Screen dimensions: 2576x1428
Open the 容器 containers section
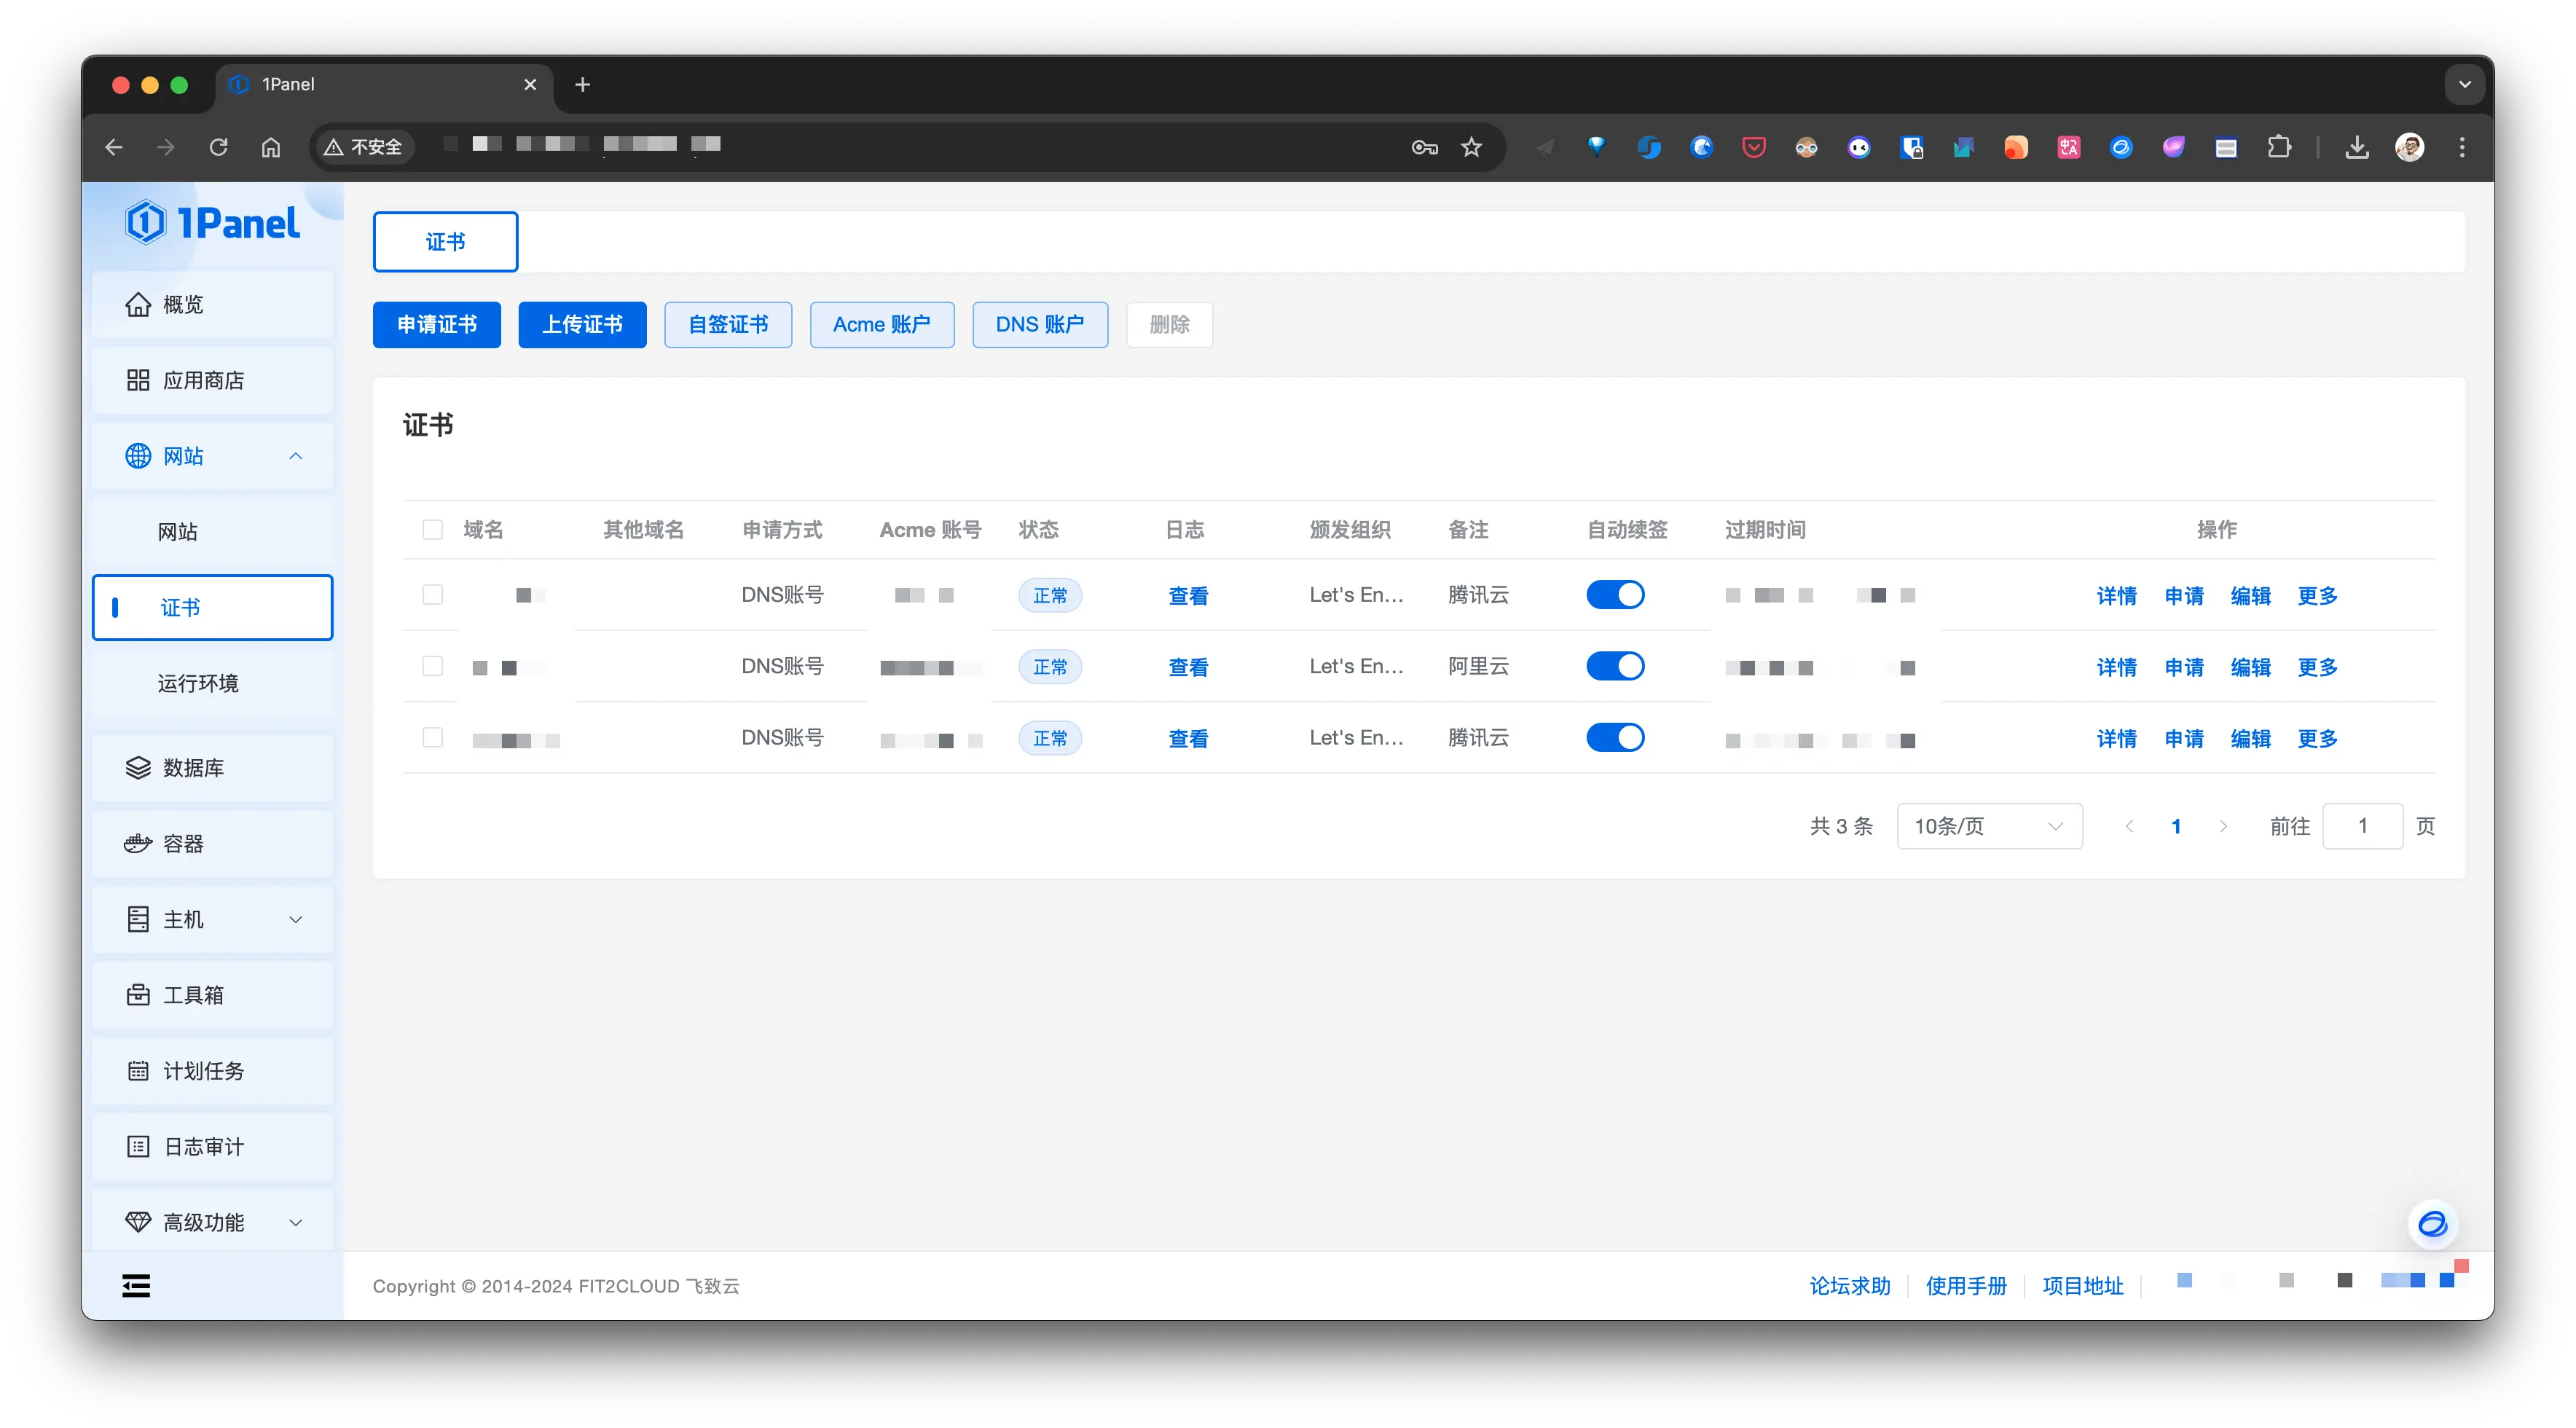click(212, 843)
